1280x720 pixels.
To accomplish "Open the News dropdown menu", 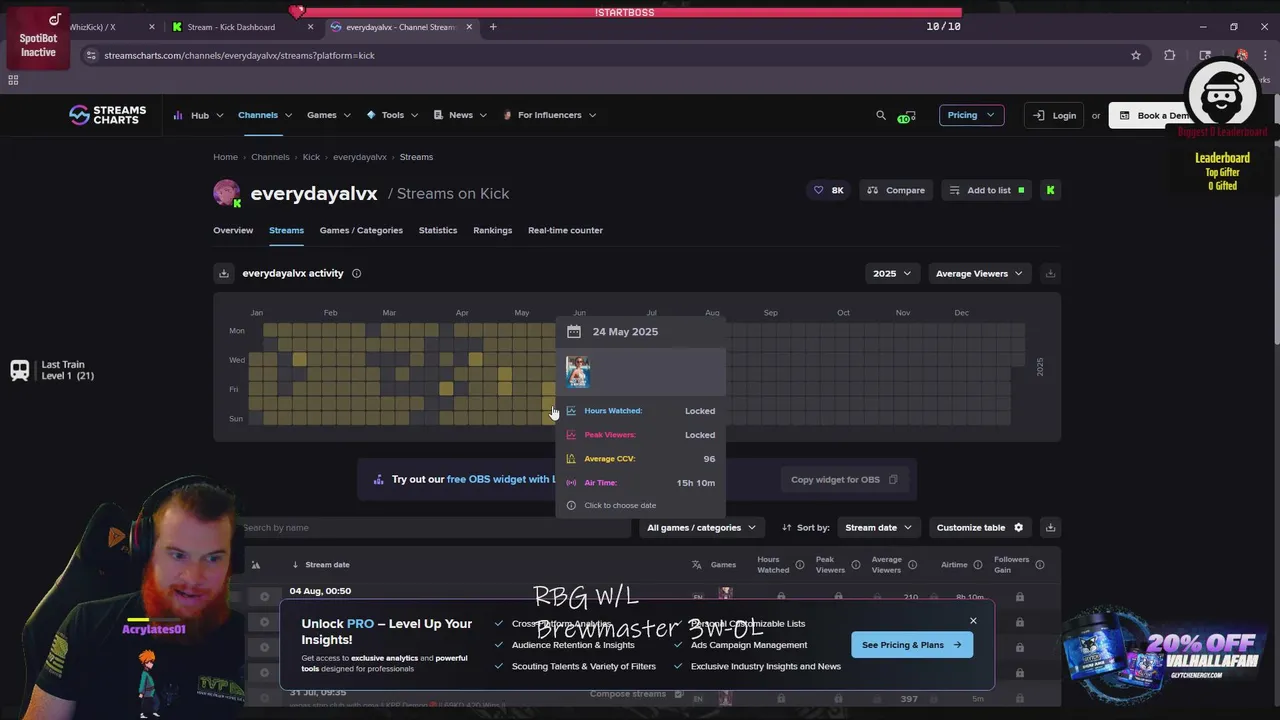I will coord(460,115).
